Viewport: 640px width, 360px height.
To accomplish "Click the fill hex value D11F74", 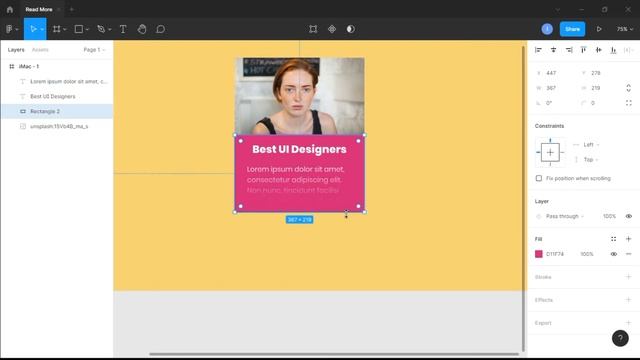I will tap(555, 254).
